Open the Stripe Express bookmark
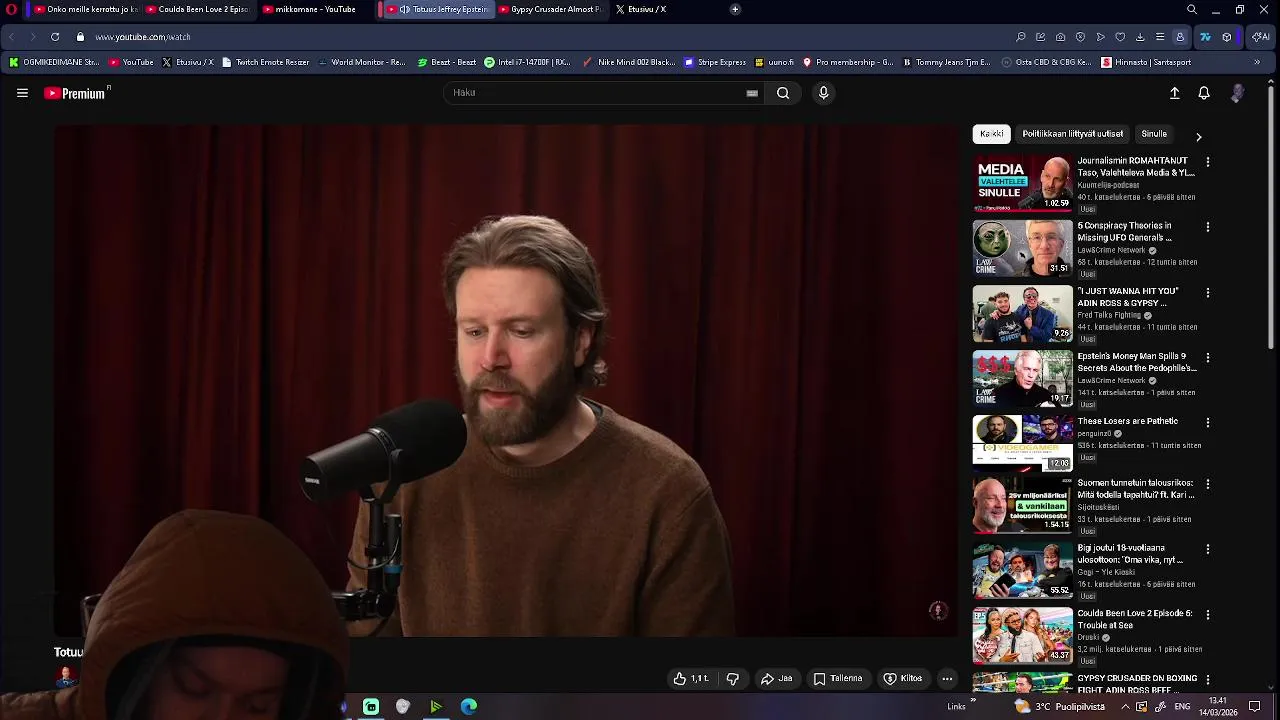The height and width of the screenshot is (720, 1280). pos(715,62)
